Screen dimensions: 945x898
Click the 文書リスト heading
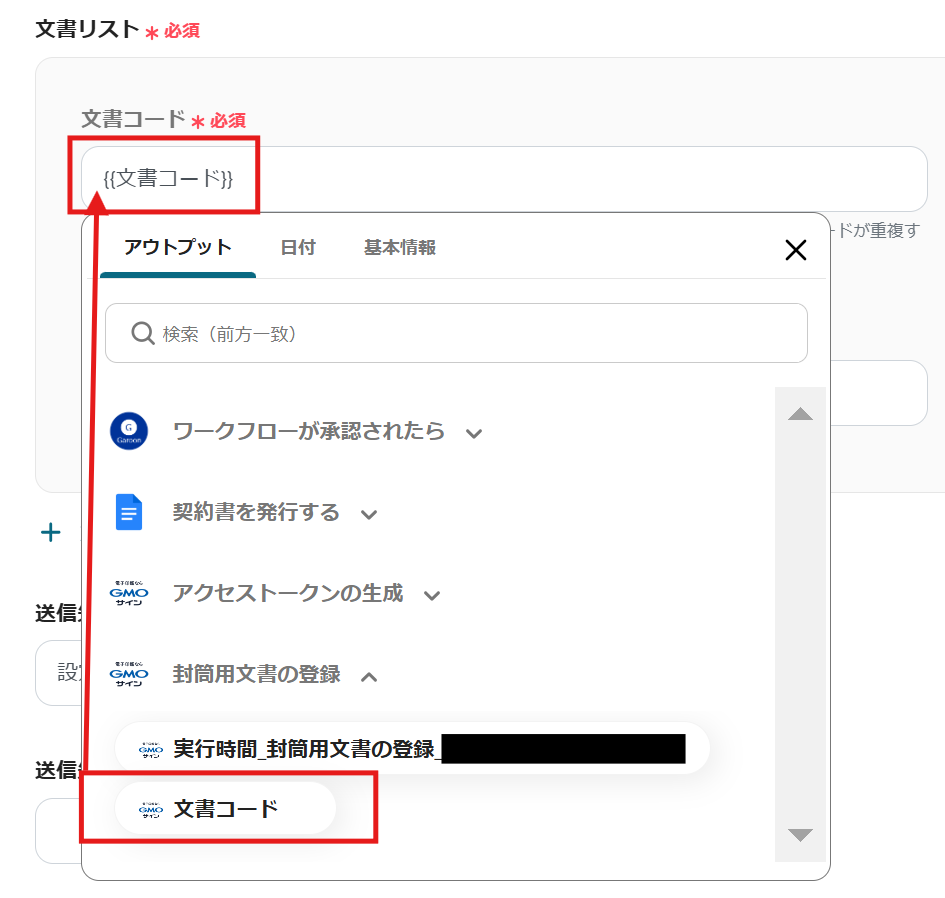87,29
